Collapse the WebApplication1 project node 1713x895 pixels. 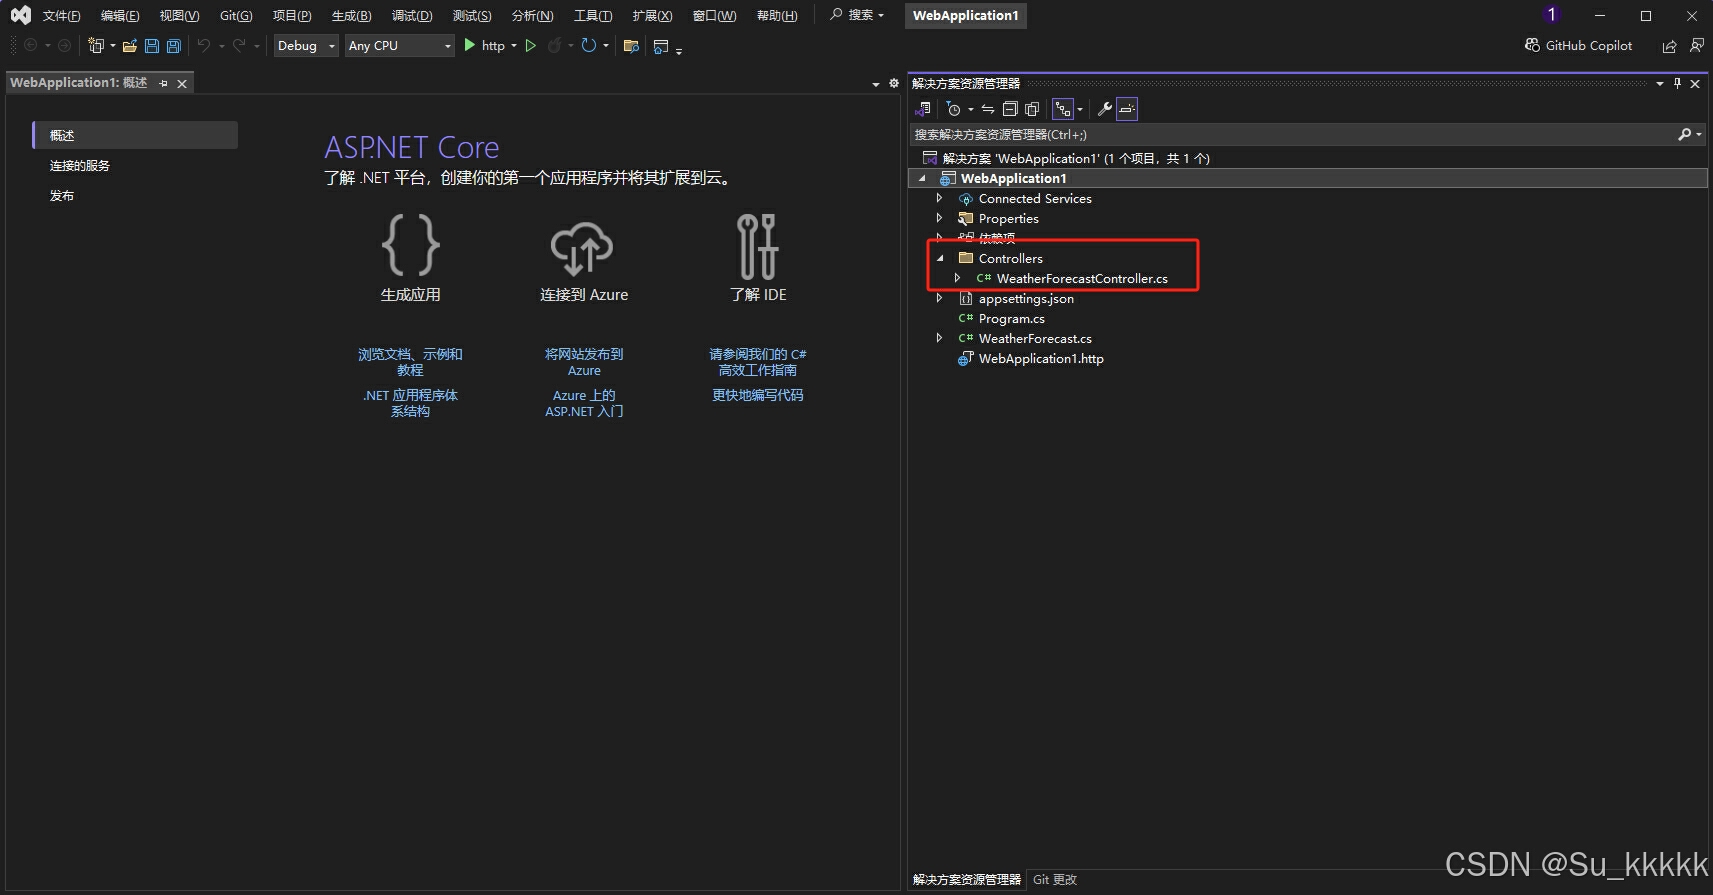click(922, 178)
